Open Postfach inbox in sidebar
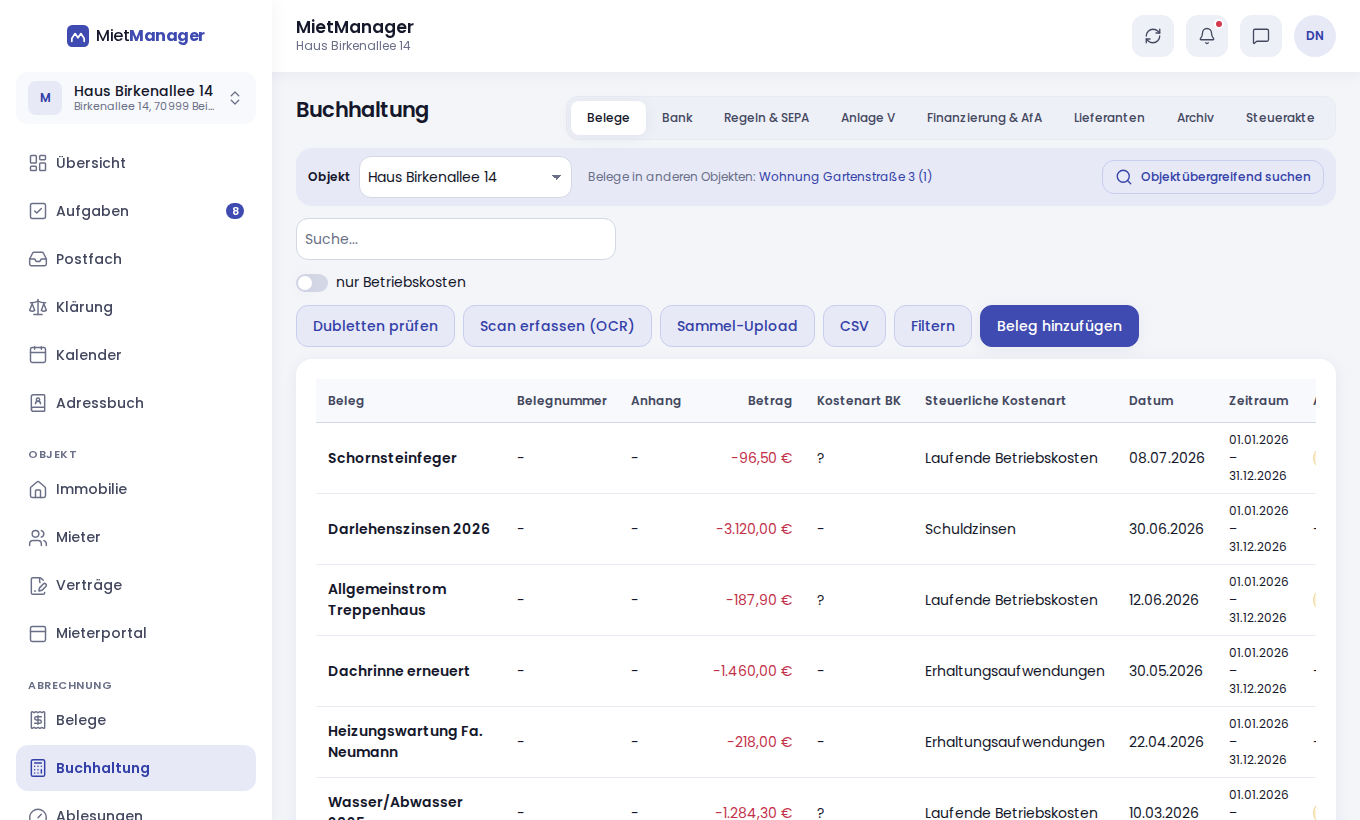Viewport: 1360px width, 820px height. click(x=136, y=259)
